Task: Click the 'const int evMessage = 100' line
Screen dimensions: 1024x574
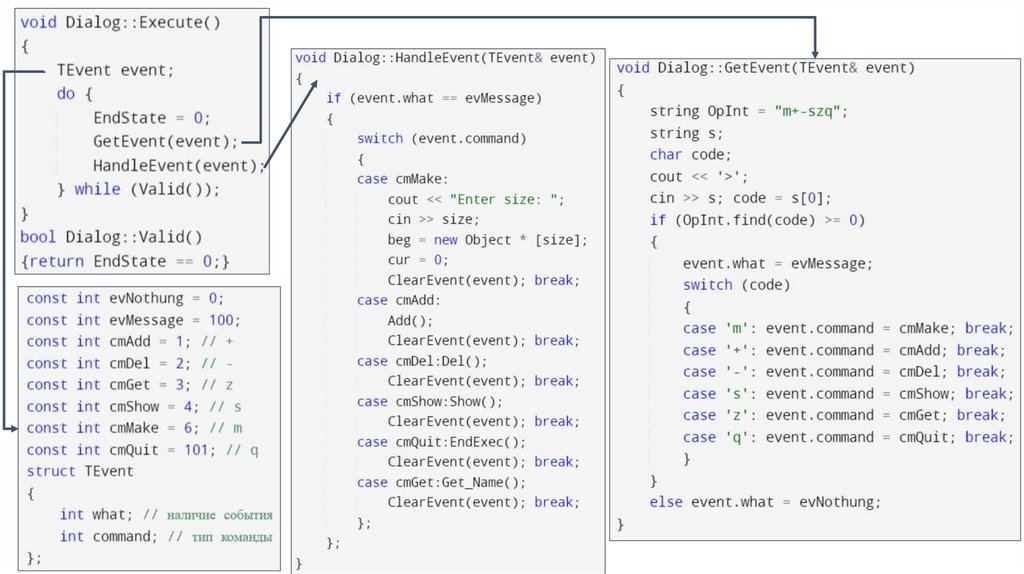Action: [x=133, y=320]
